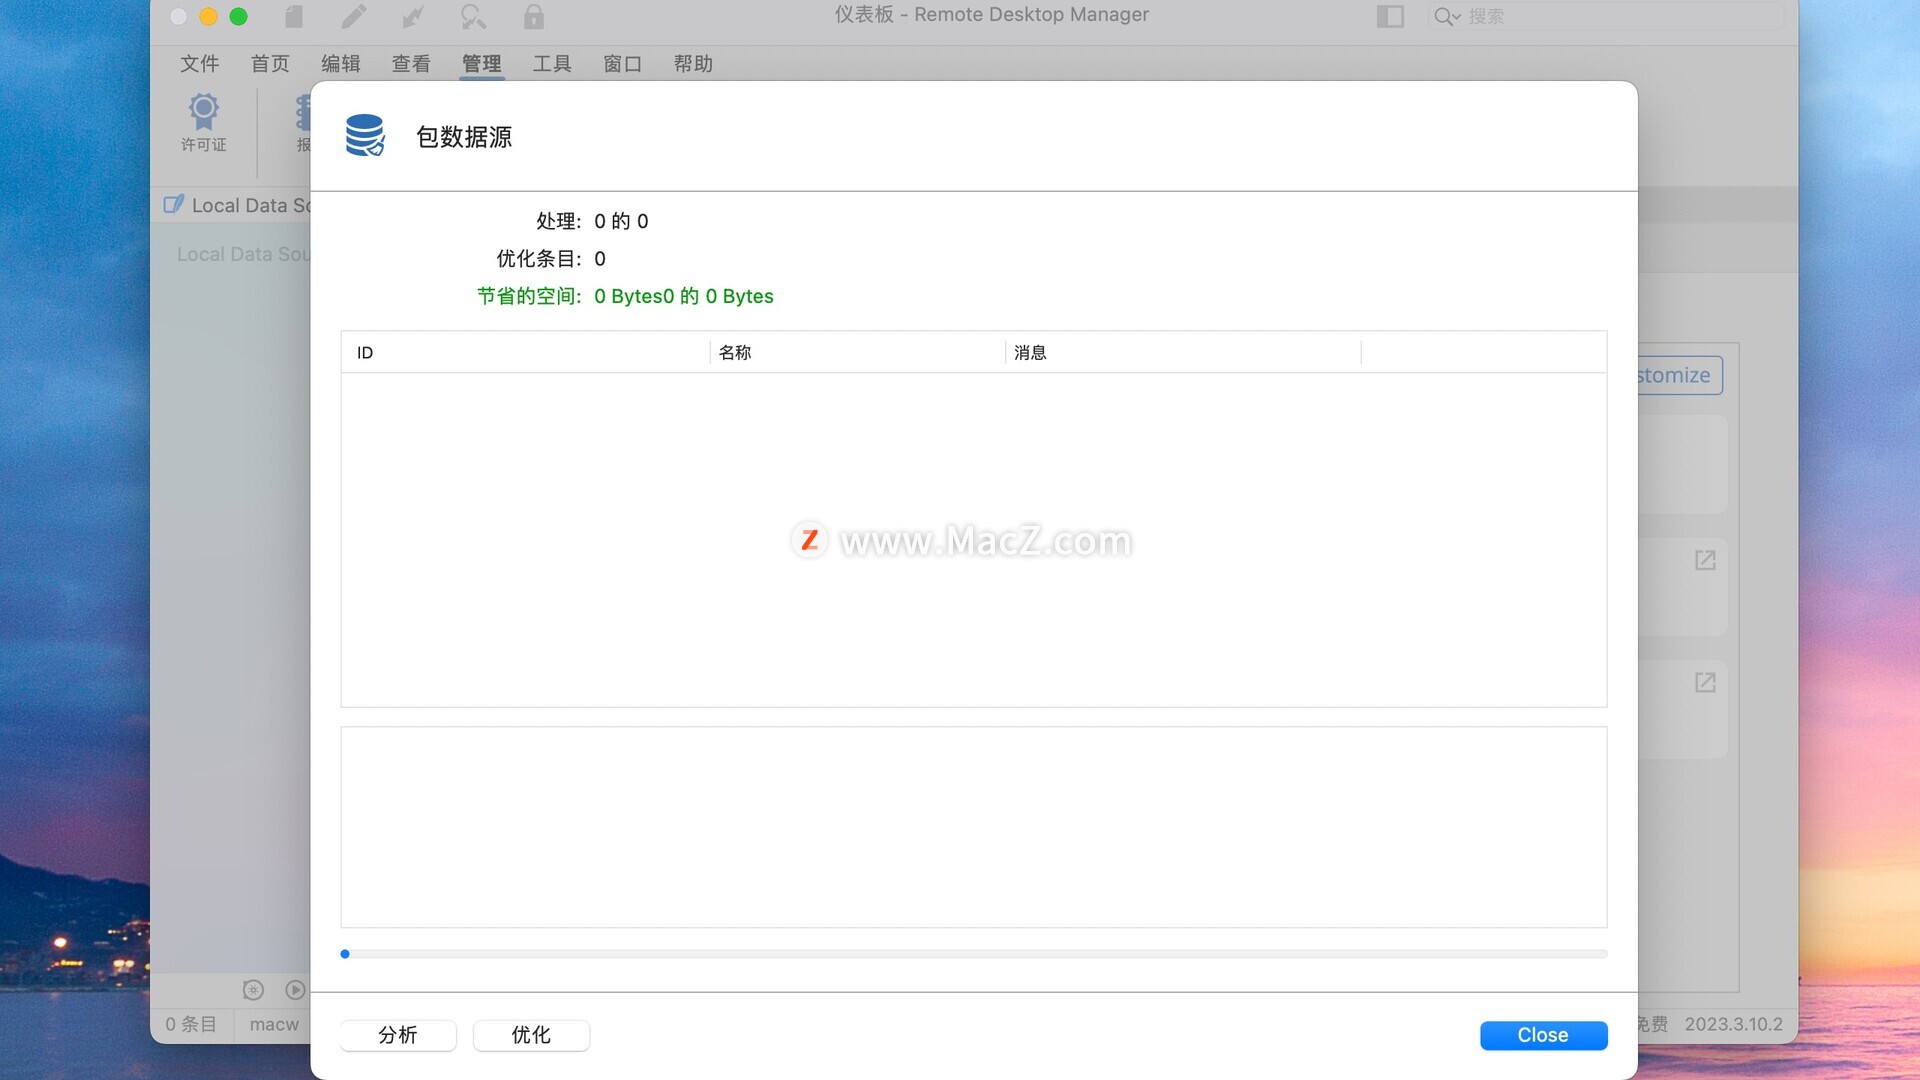The height and width of the screenshot is (1080, 1920).
Task: Click the 优化 optimize button
Action: (531, 1035)
